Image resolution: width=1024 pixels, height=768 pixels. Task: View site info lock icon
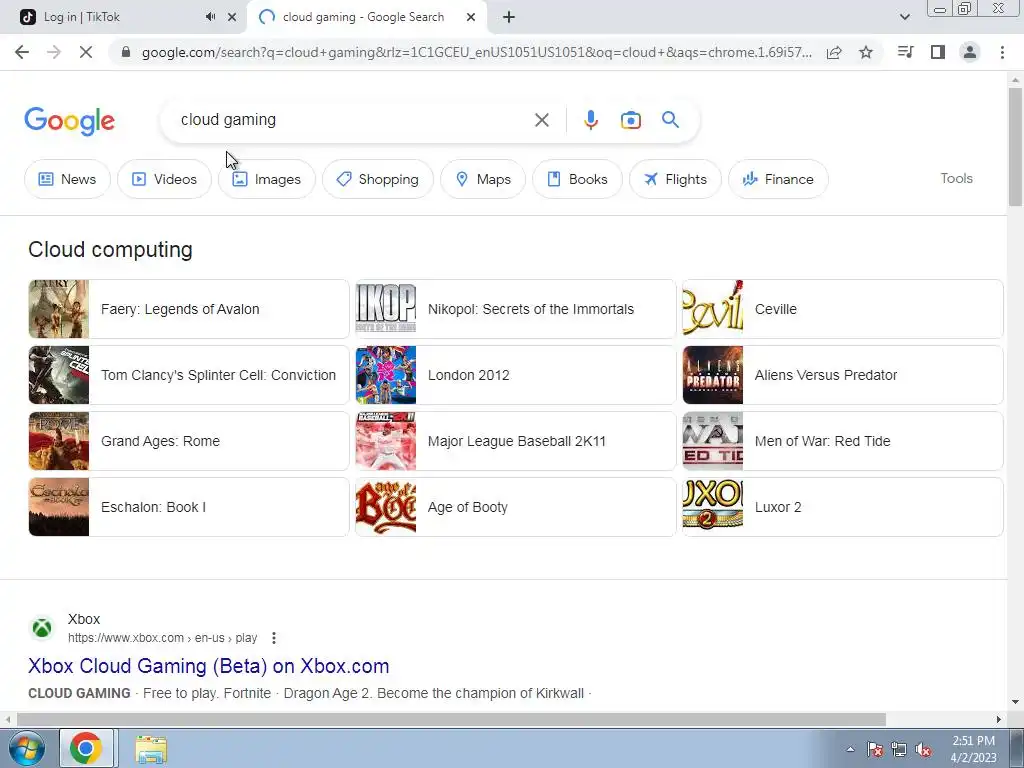126,52
